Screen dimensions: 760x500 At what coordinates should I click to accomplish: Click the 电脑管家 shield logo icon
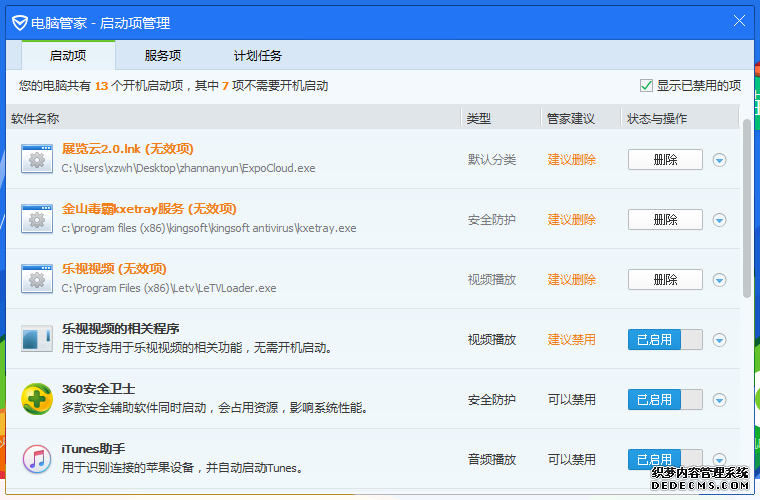(19, 23)
